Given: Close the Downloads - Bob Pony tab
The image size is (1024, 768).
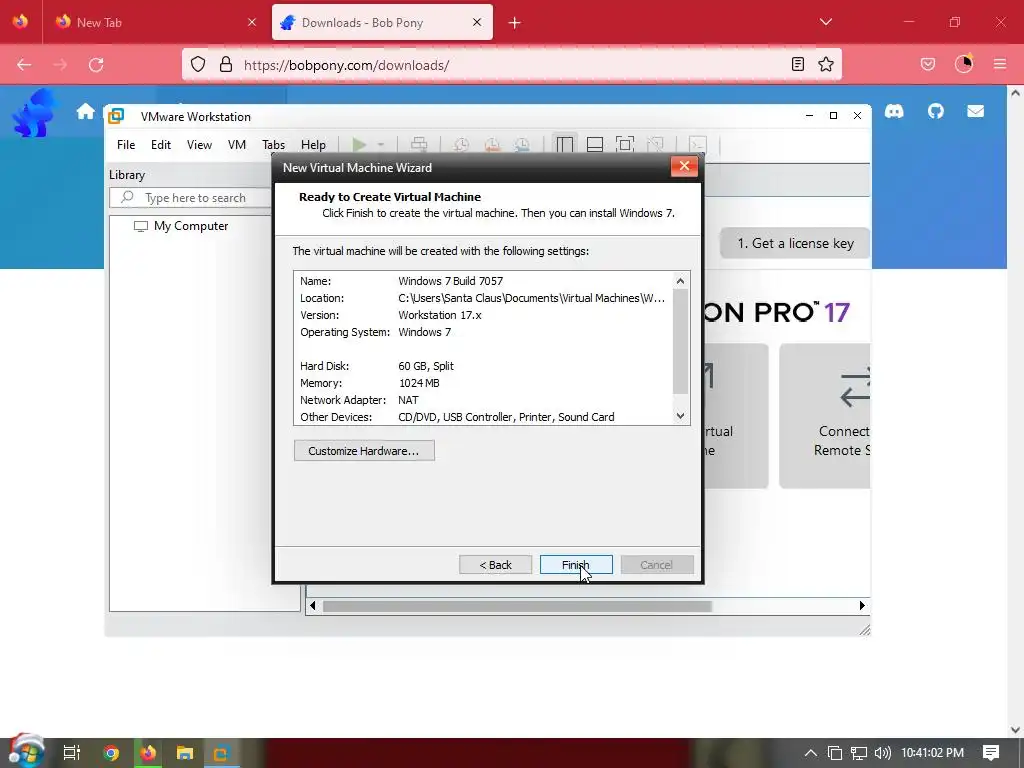Looking at the screenshot, I should coord(477,22).
